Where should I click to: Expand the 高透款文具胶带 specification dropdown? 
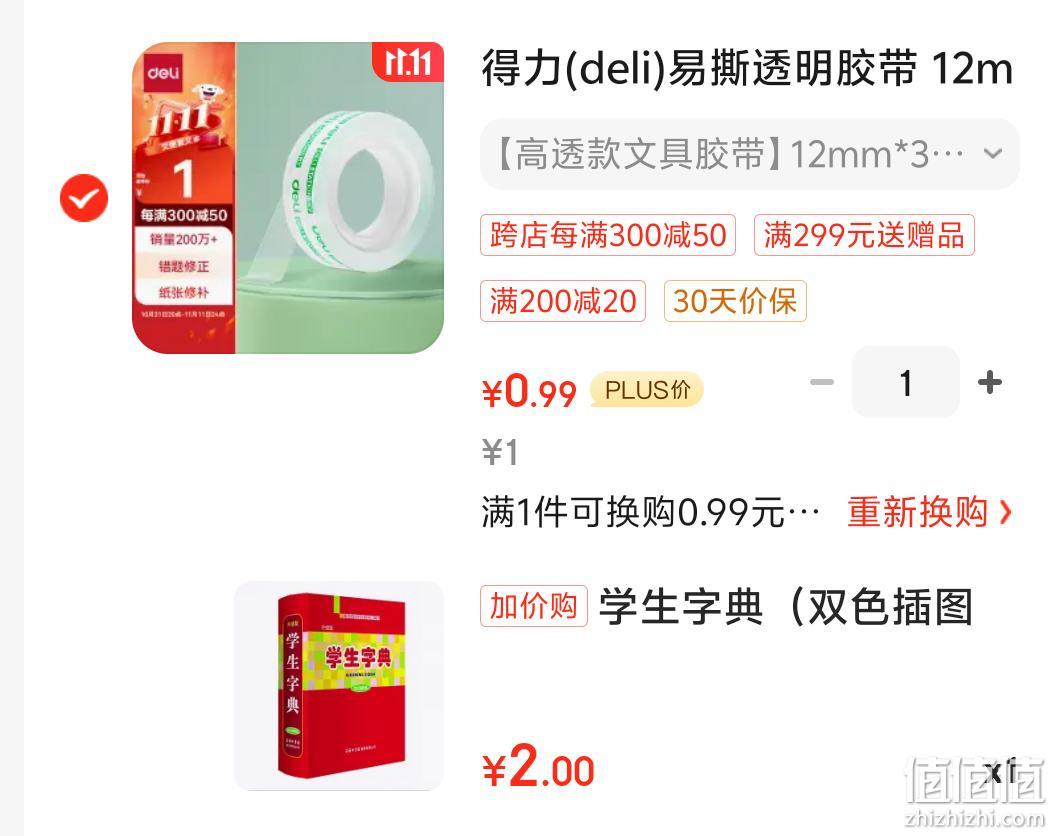click(x=749, y=154)
